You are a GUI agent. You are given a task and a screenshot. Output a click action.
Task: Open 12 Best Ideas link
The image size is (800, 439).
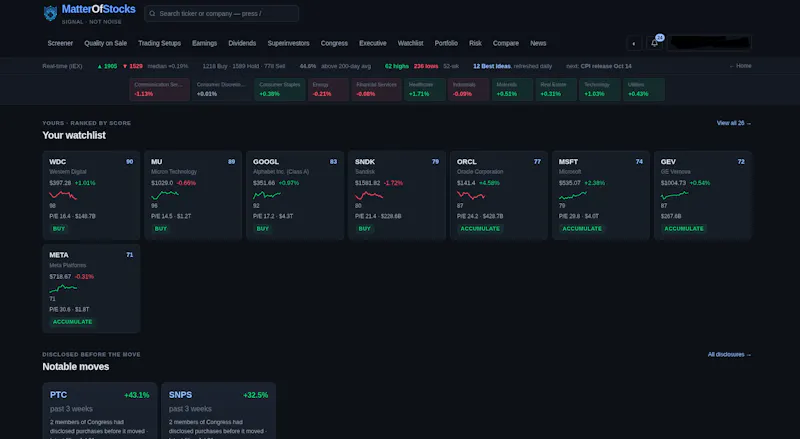491,66
